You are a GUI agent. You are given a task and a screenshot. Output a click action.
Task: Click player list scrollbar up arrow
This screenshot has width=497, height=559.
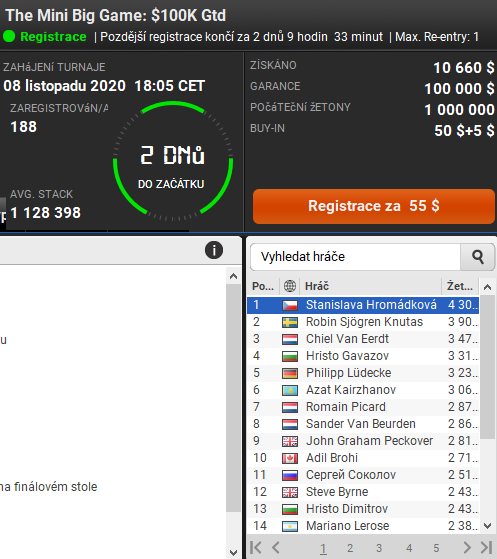487,287
